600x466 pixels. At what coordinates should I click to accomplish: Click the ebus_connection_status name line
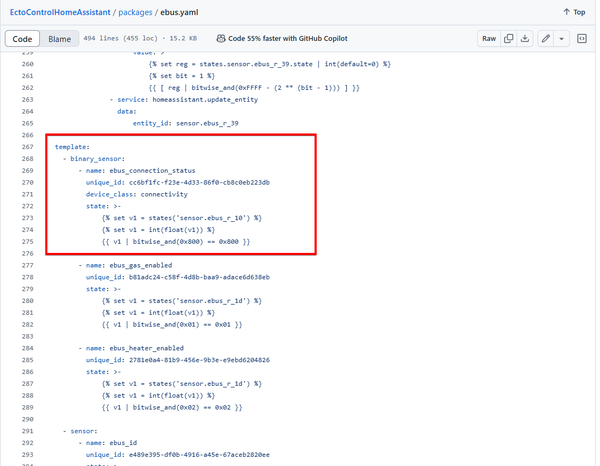(152, 171)
